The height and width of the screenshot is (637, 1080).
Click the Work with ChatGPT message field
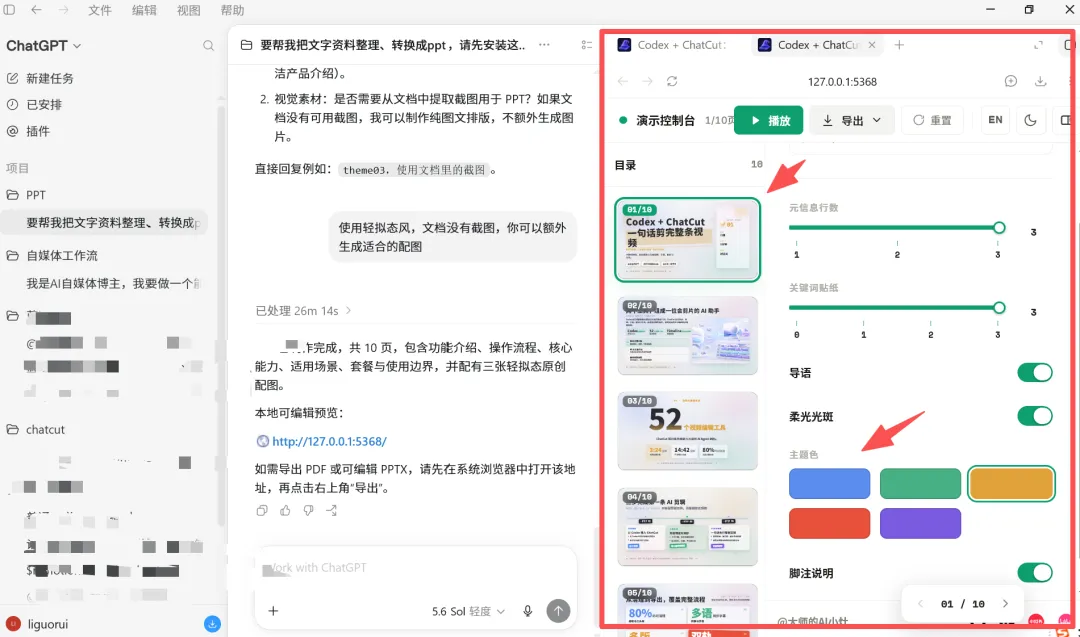pos(415,568)
